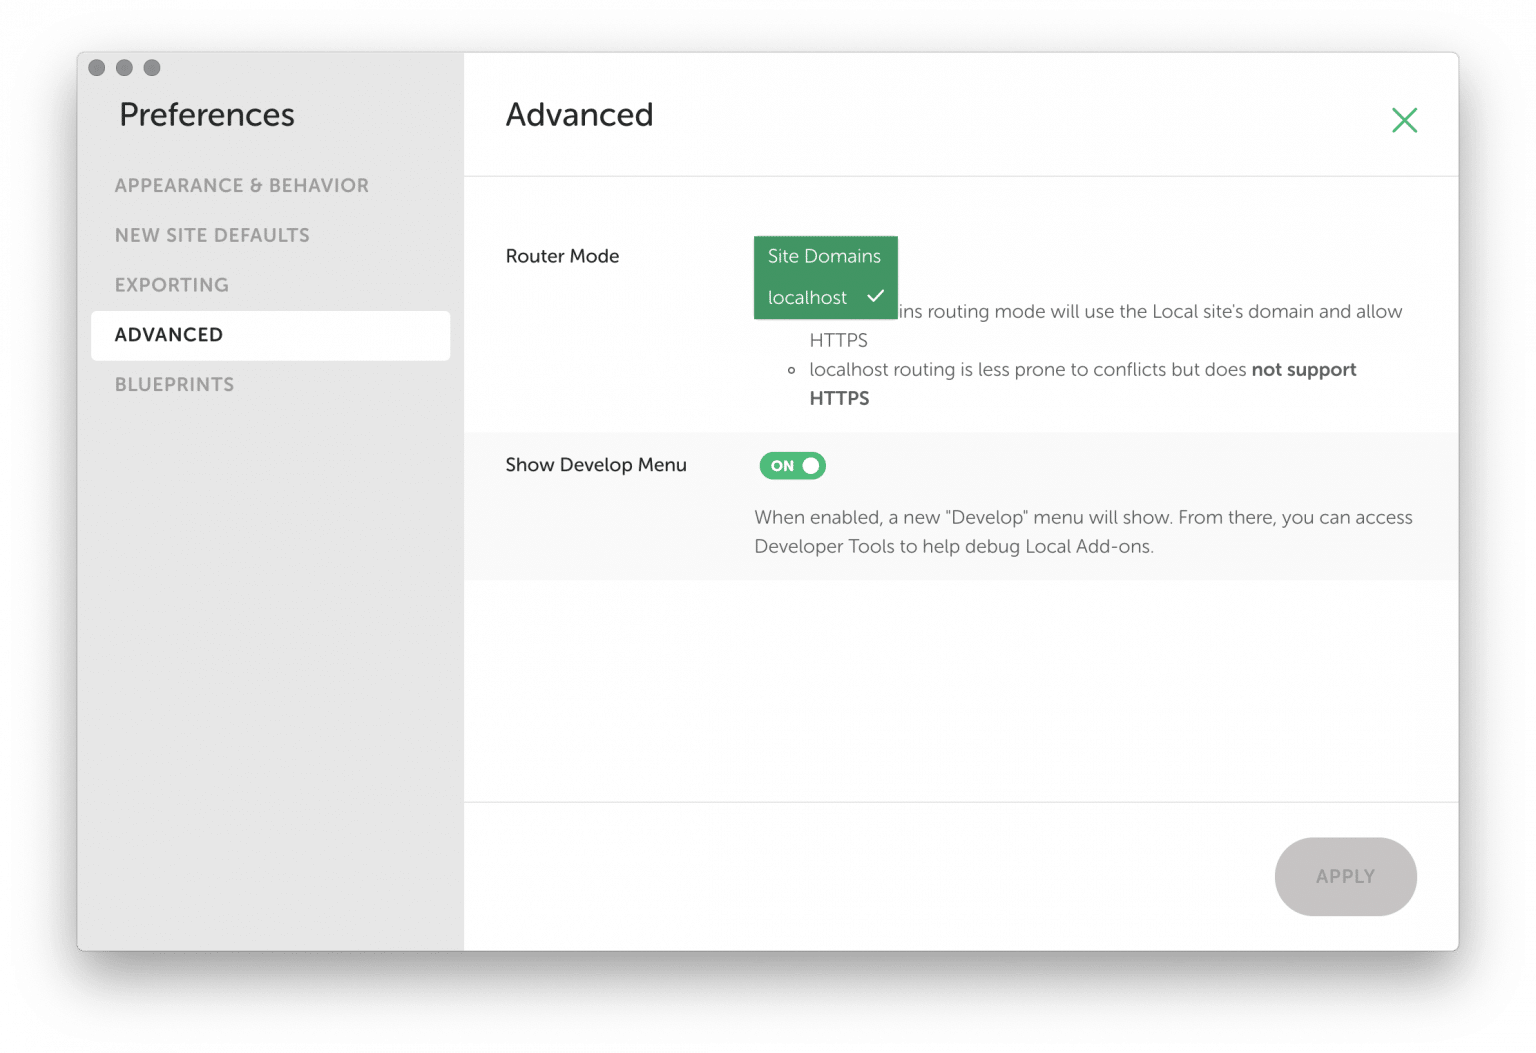Click the Router Mode label
1536x1053 pixels.
(562, 256)
